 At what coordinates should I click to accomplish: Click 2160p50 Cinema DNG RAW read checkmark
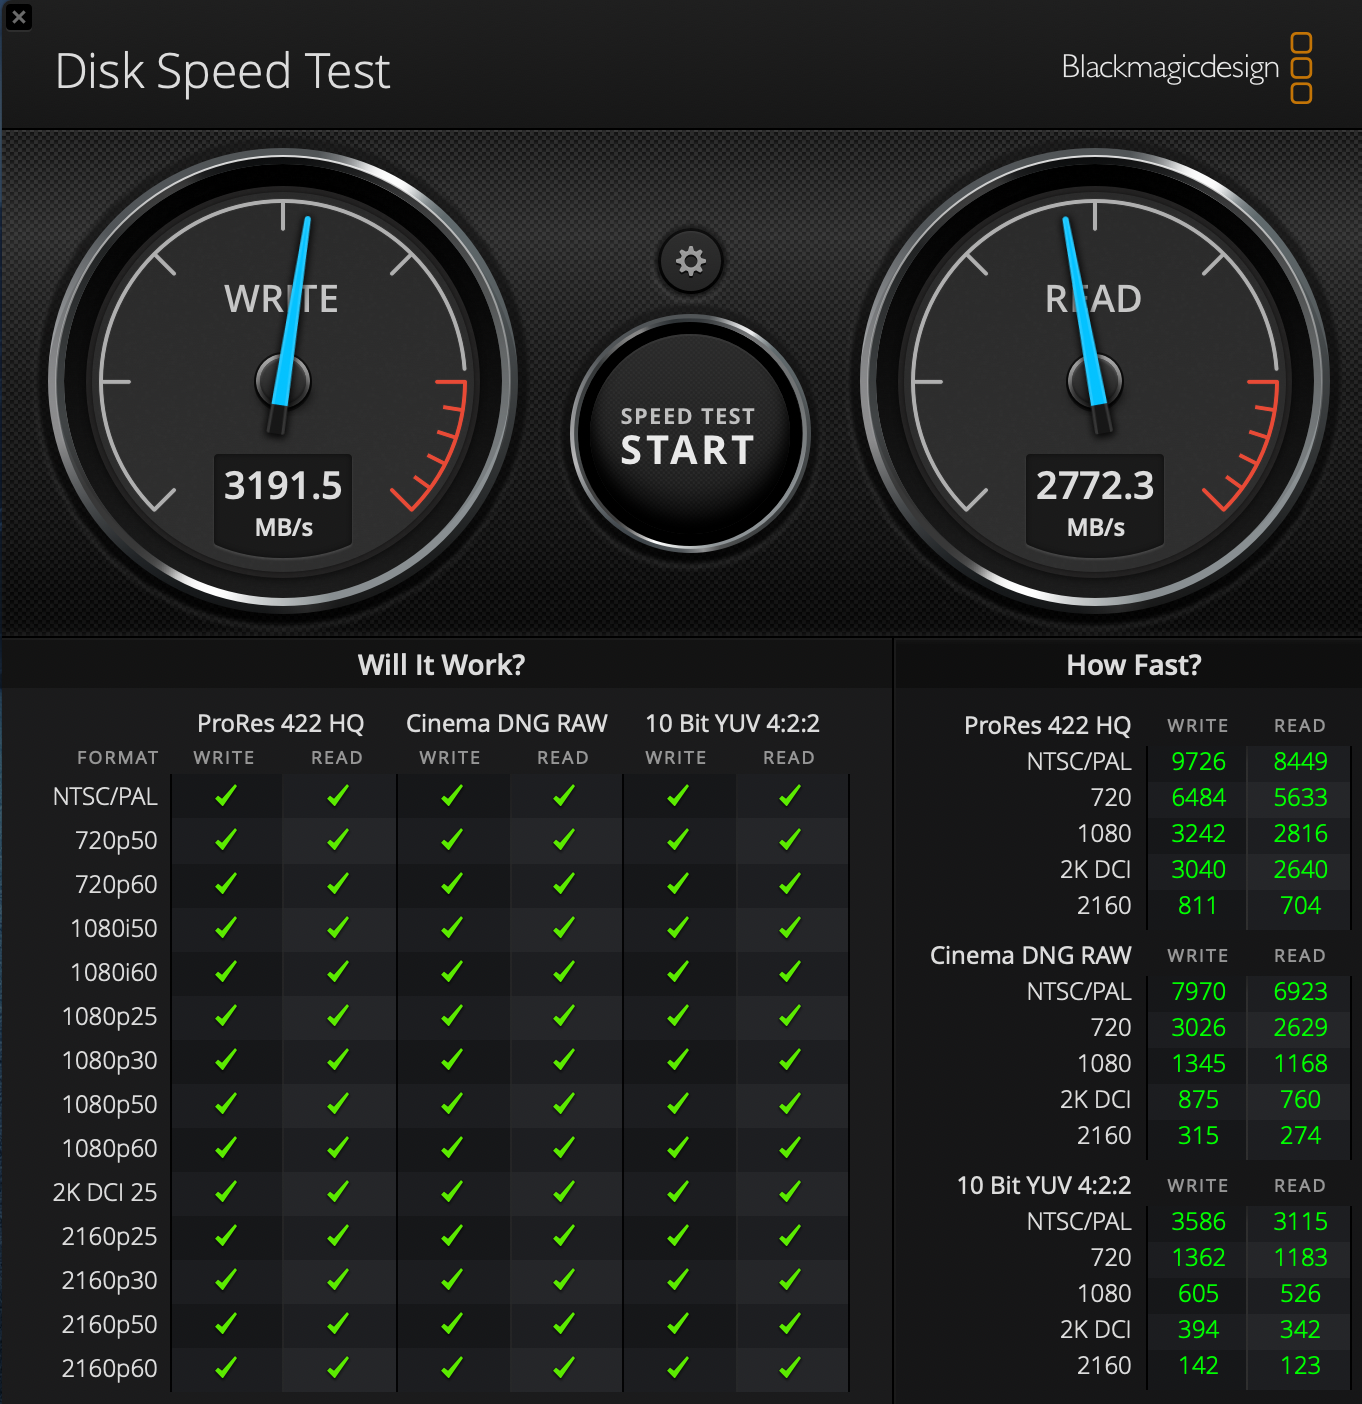coord(564,1324)
